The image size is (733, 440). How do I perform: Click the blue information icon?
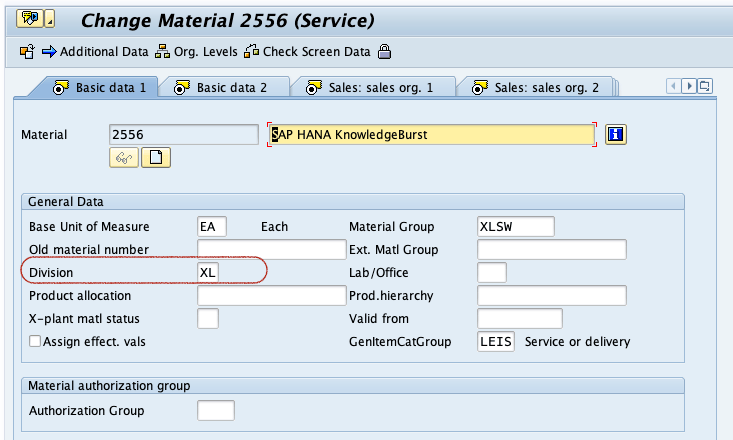[616, 135]
